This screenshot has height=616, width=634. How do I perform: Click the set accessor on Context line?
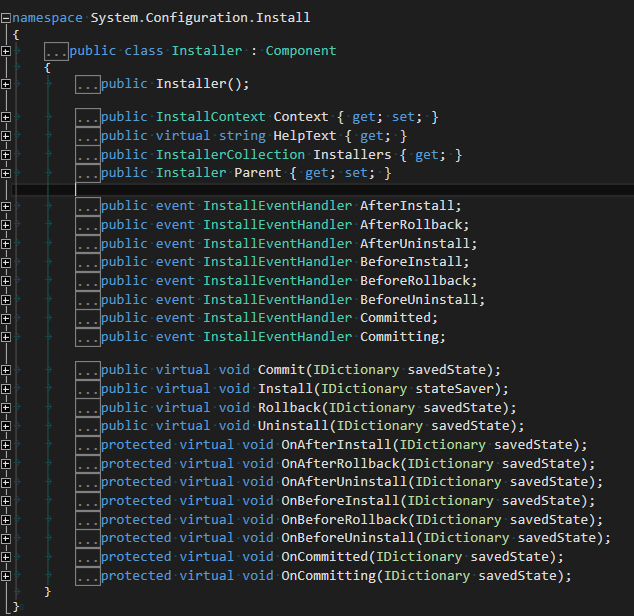(x=403, y=117)
